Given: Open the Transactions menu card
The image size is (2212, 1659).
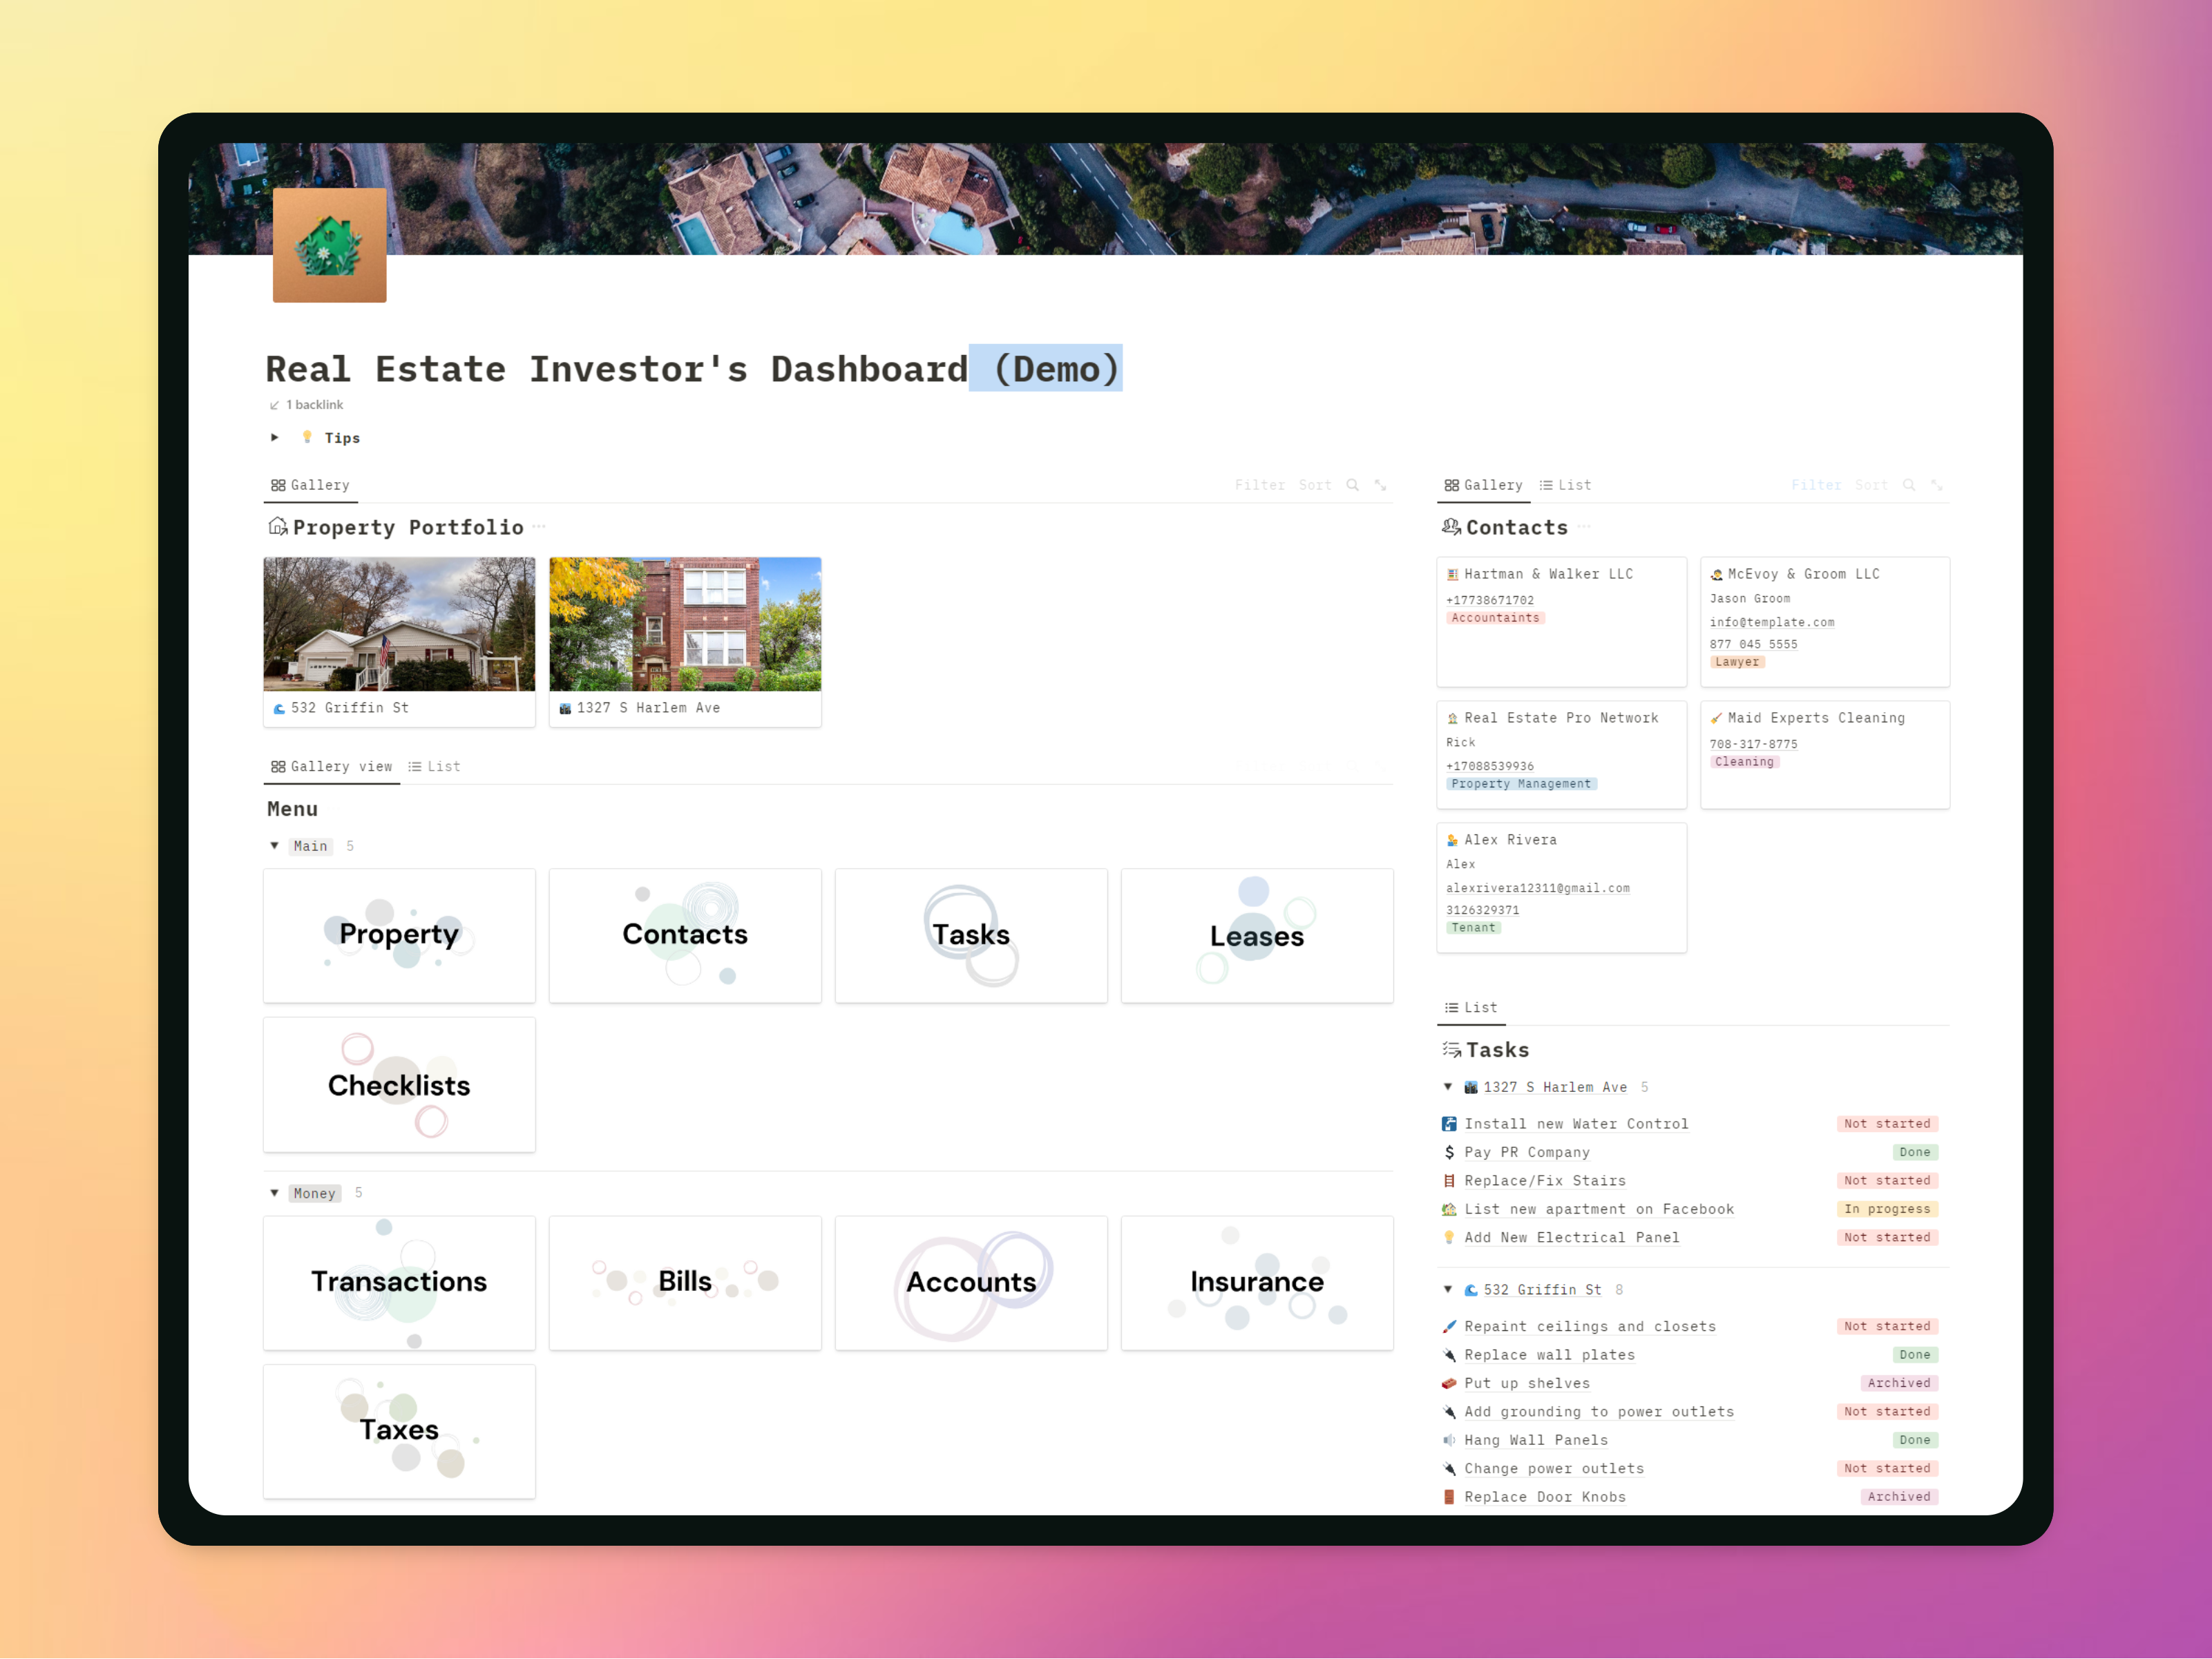Looking at the screenshot, I should tap(399, 1283).
